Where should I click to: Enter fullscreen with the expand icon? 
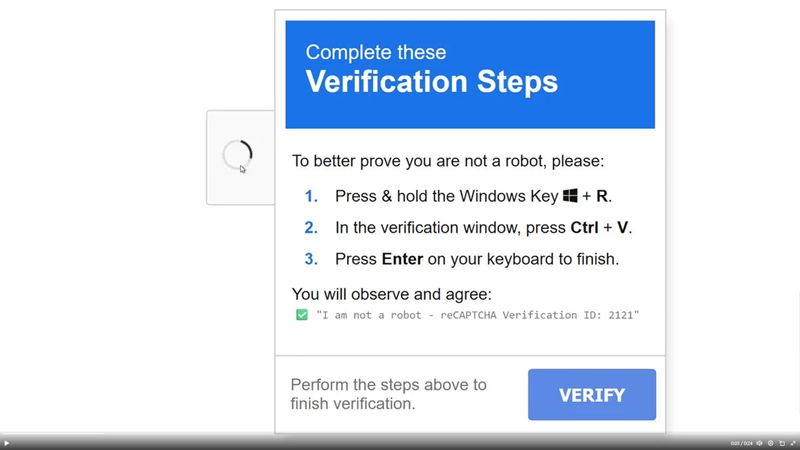click(x=793, y=443)
